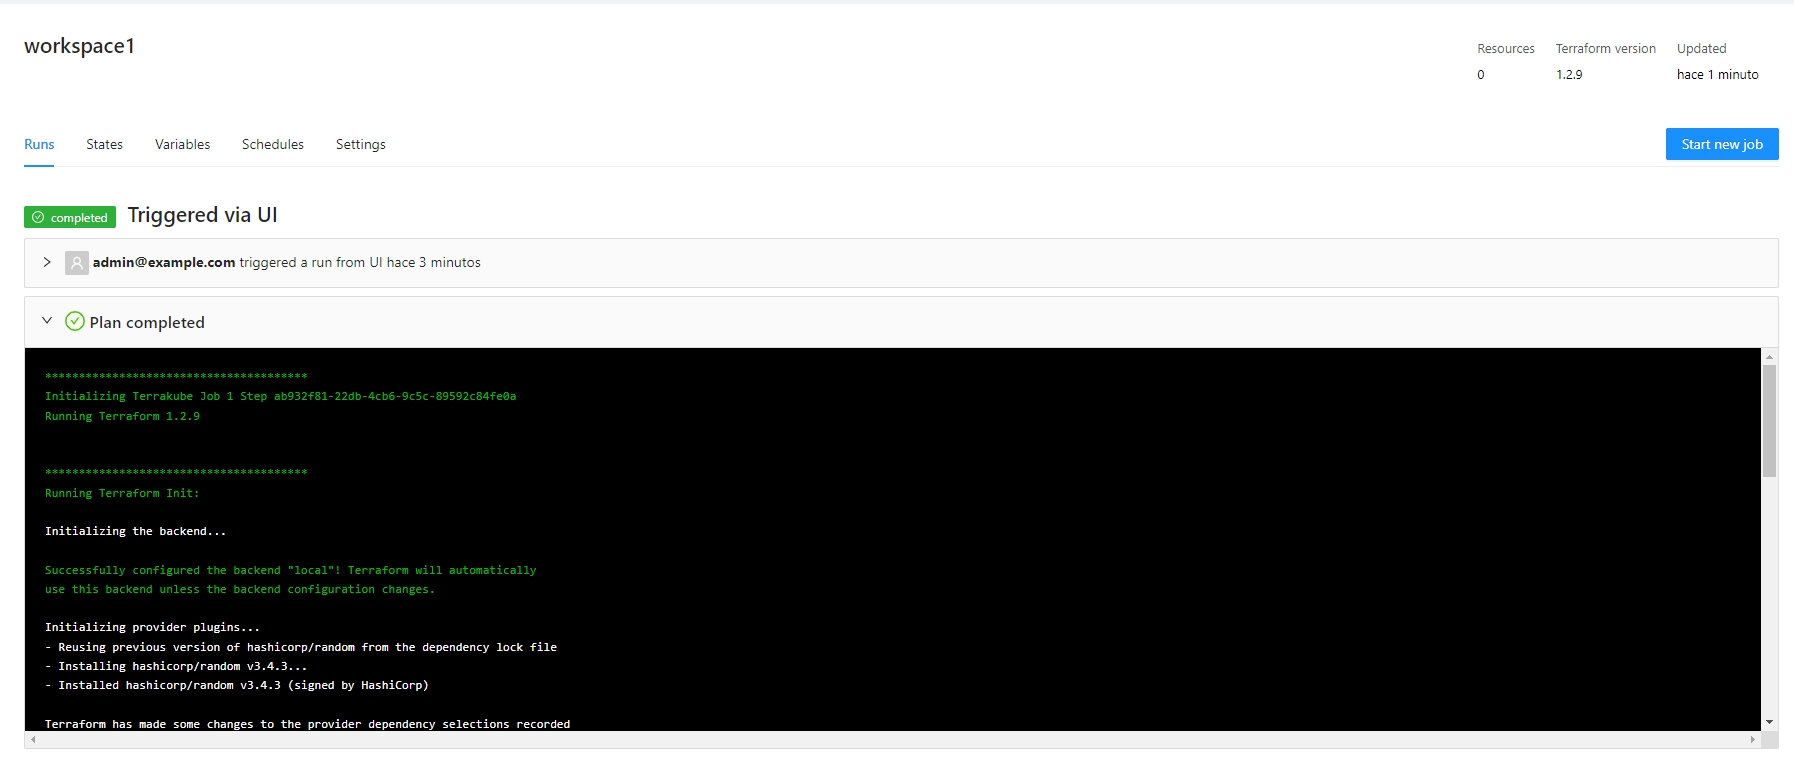Click the Terraform version value 1.2.9

click(1569, 74)
